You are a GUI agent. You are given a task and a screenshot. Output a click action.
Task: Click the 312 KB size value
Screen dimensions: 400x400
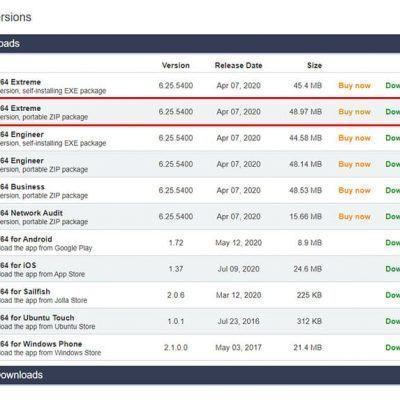click(x=309, y=321)
